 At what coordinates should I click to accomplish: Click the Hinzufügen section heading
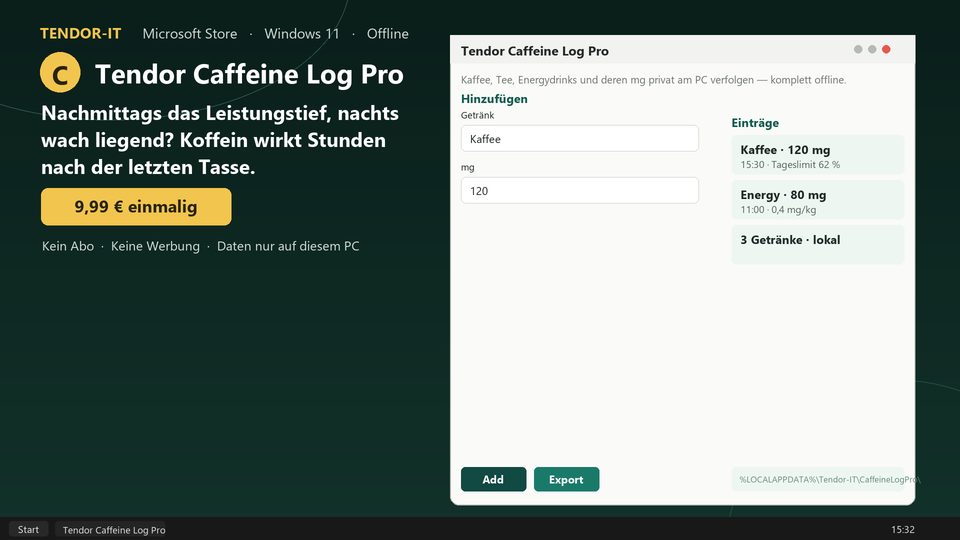pos(494,99)
